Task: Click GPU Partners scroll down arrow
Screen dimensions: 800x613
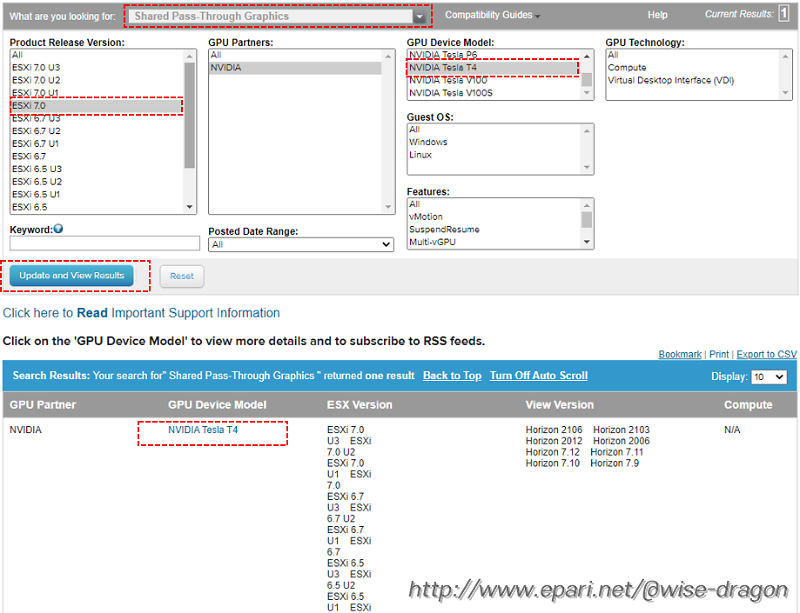Action: coord(388,207)
